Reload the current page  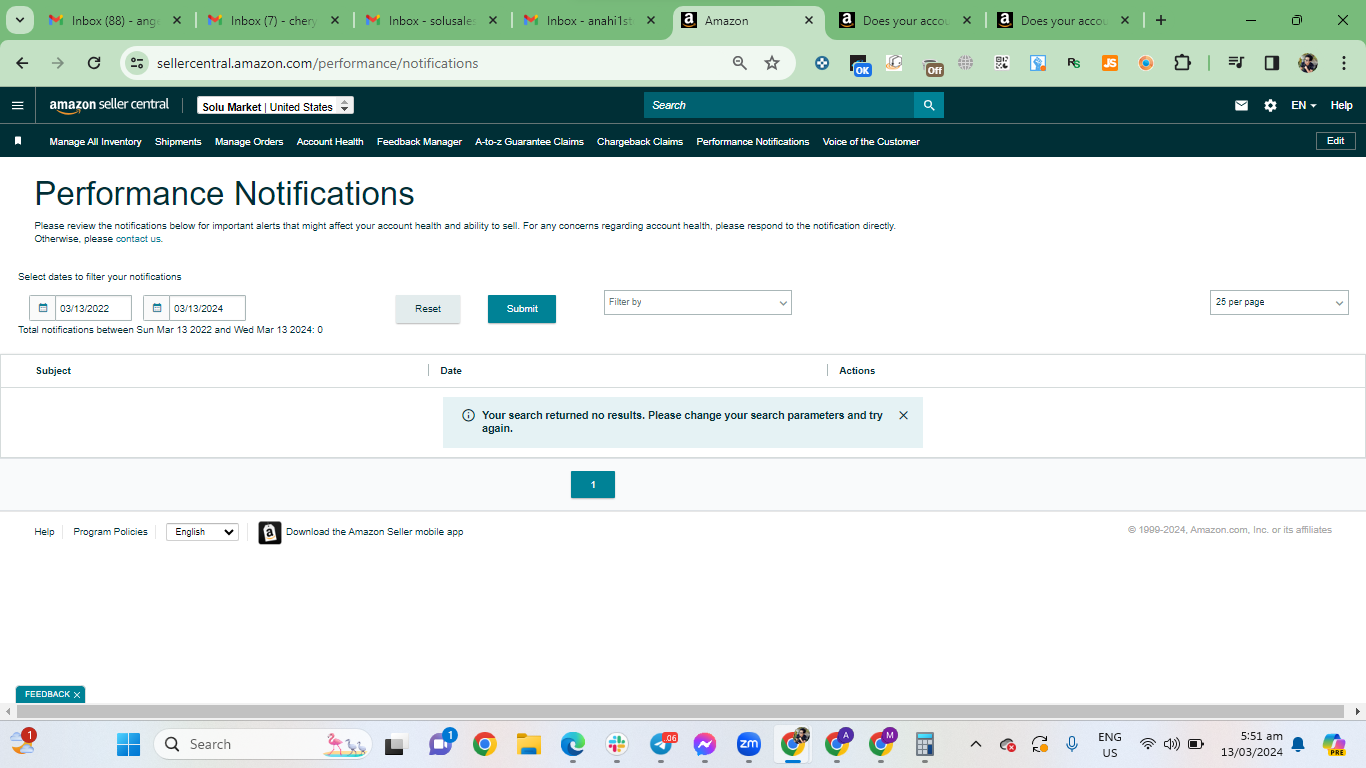94,63
